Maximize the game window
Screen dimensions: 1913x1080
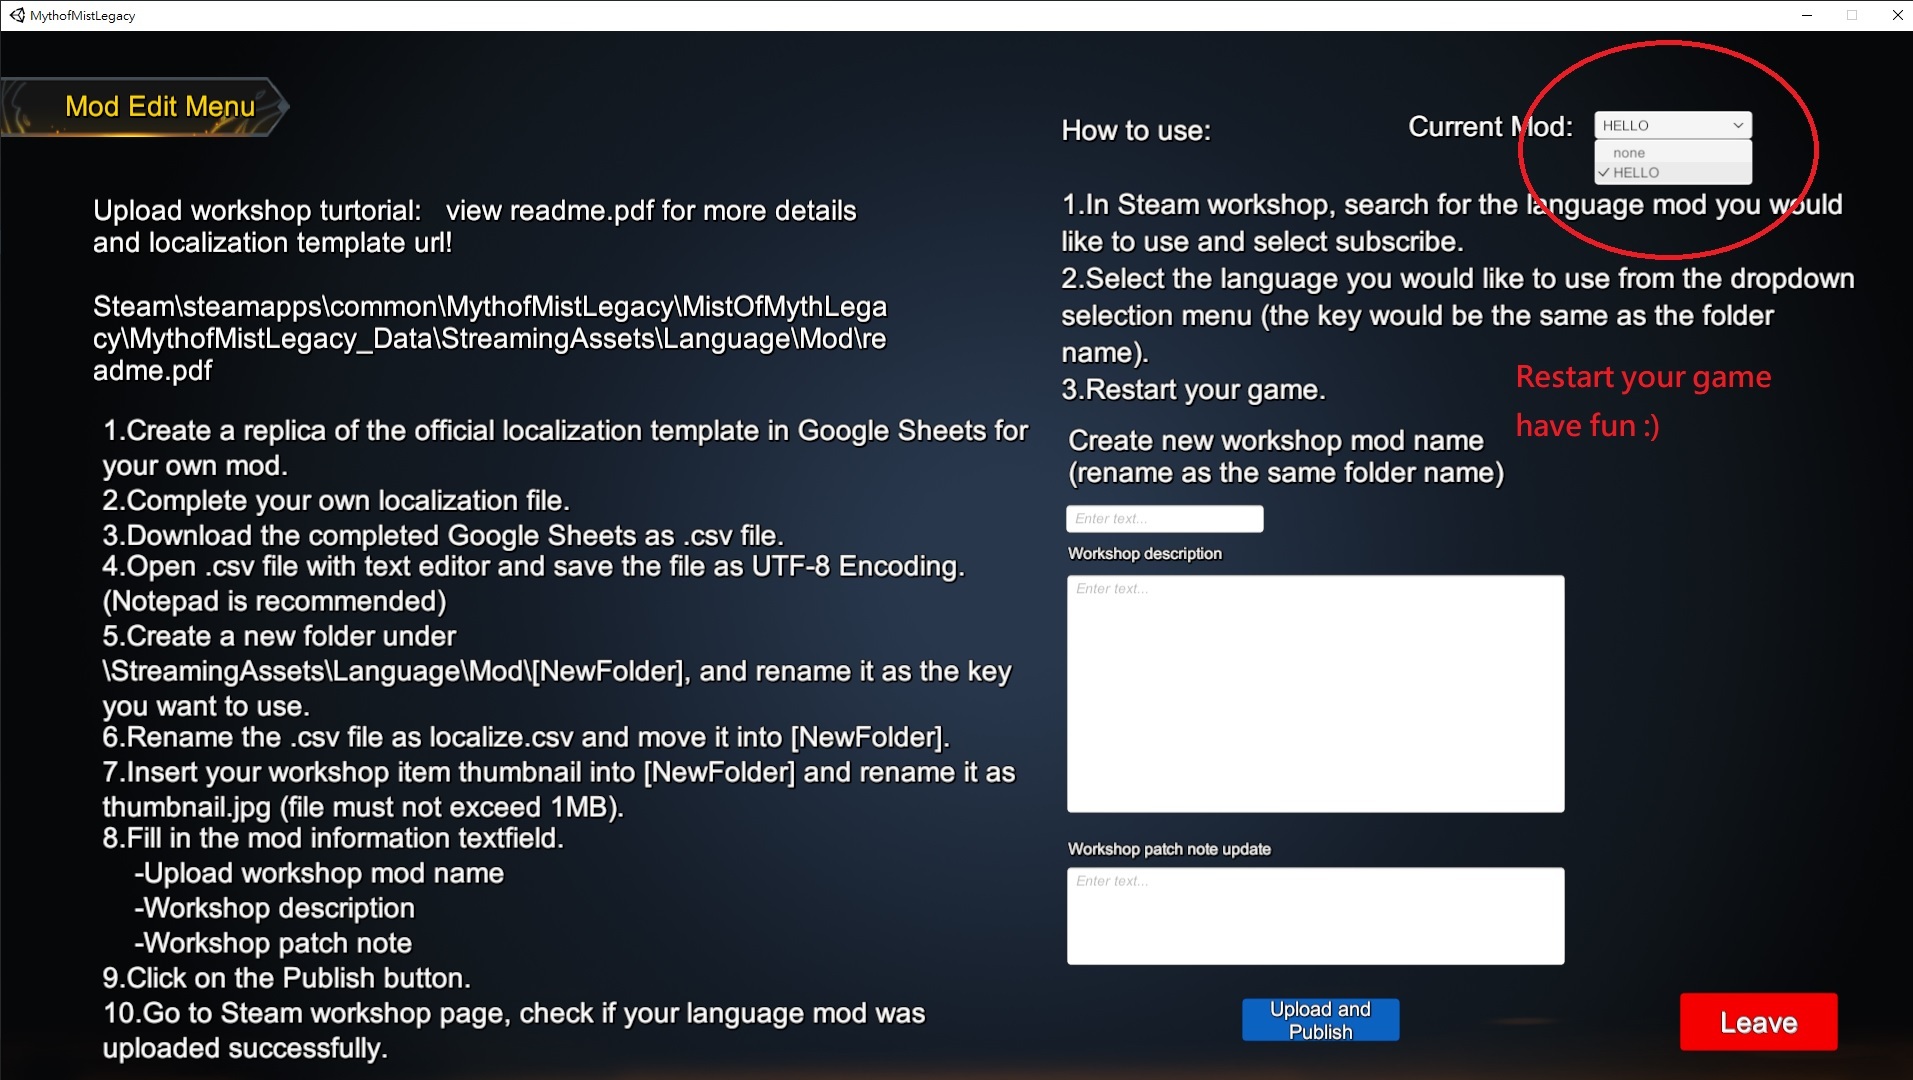click(1852, 15)
